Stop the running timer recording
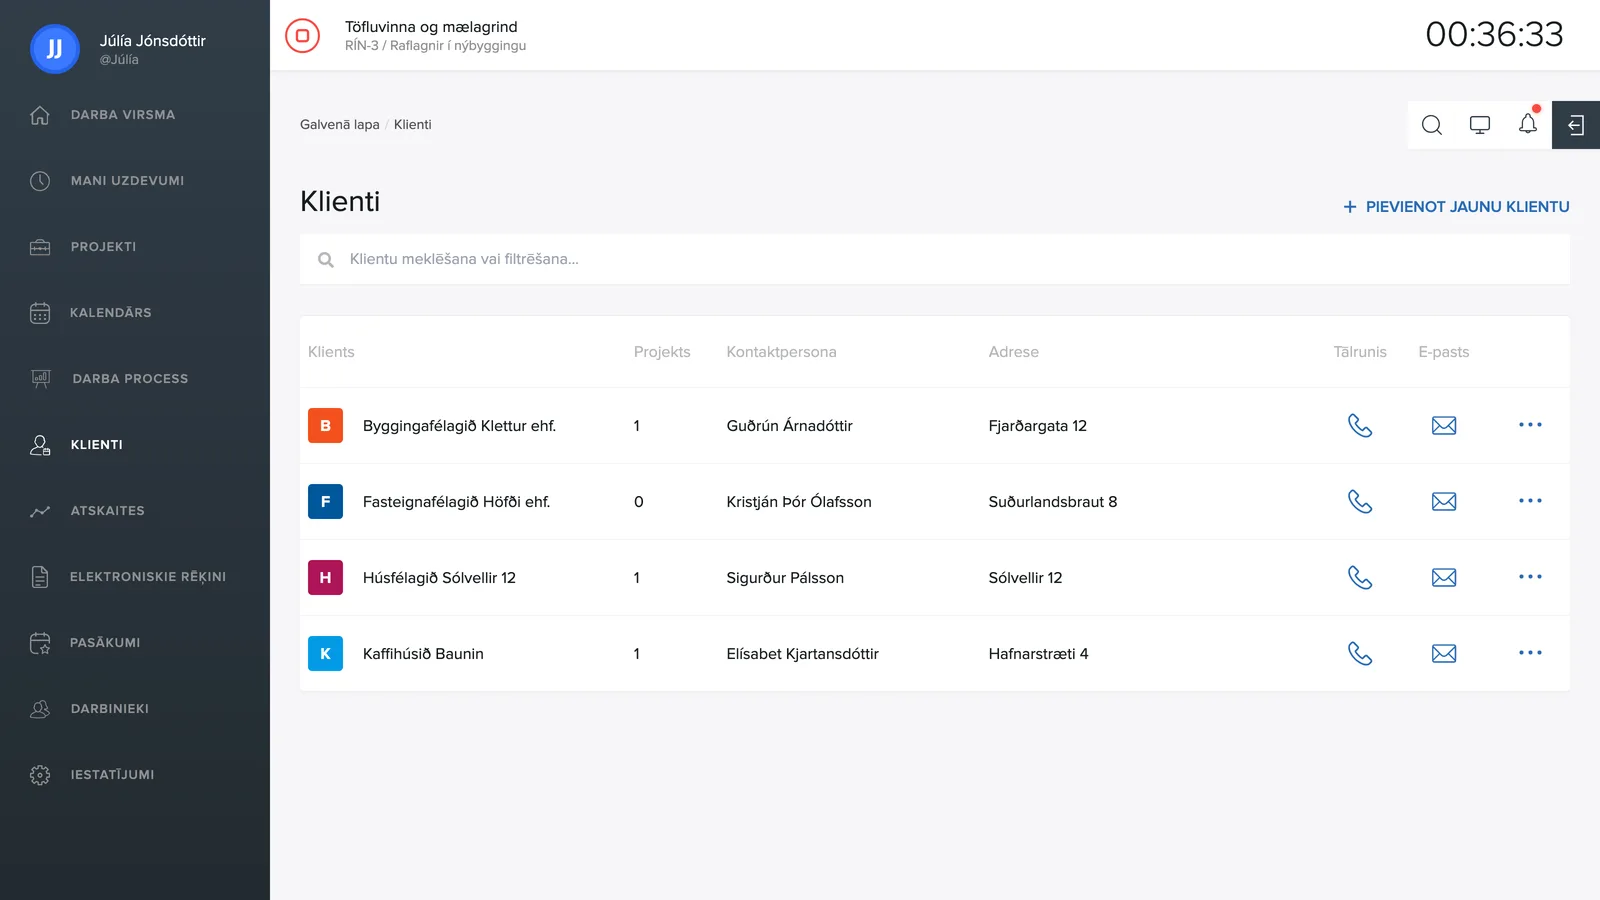 click(x=302, y=35)
